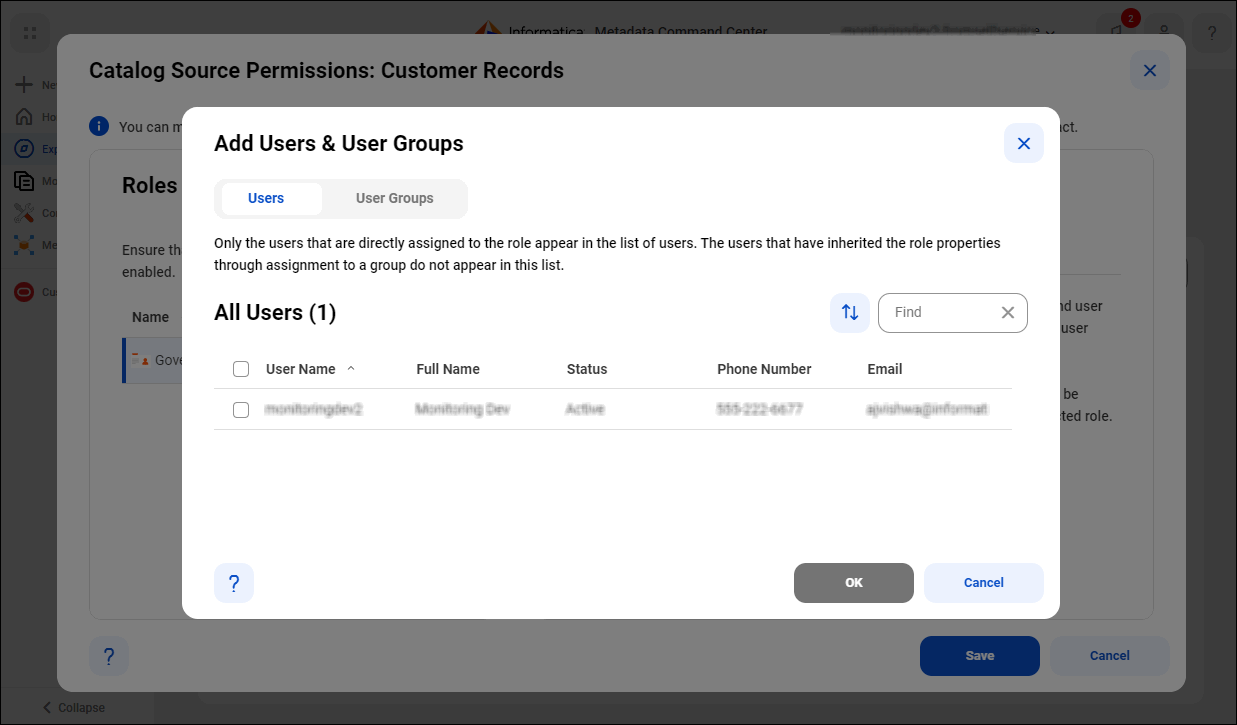Viewport: 1237px width, 725px height.
Task: Clear the Find field with X icon
Action: (1008, 313)
